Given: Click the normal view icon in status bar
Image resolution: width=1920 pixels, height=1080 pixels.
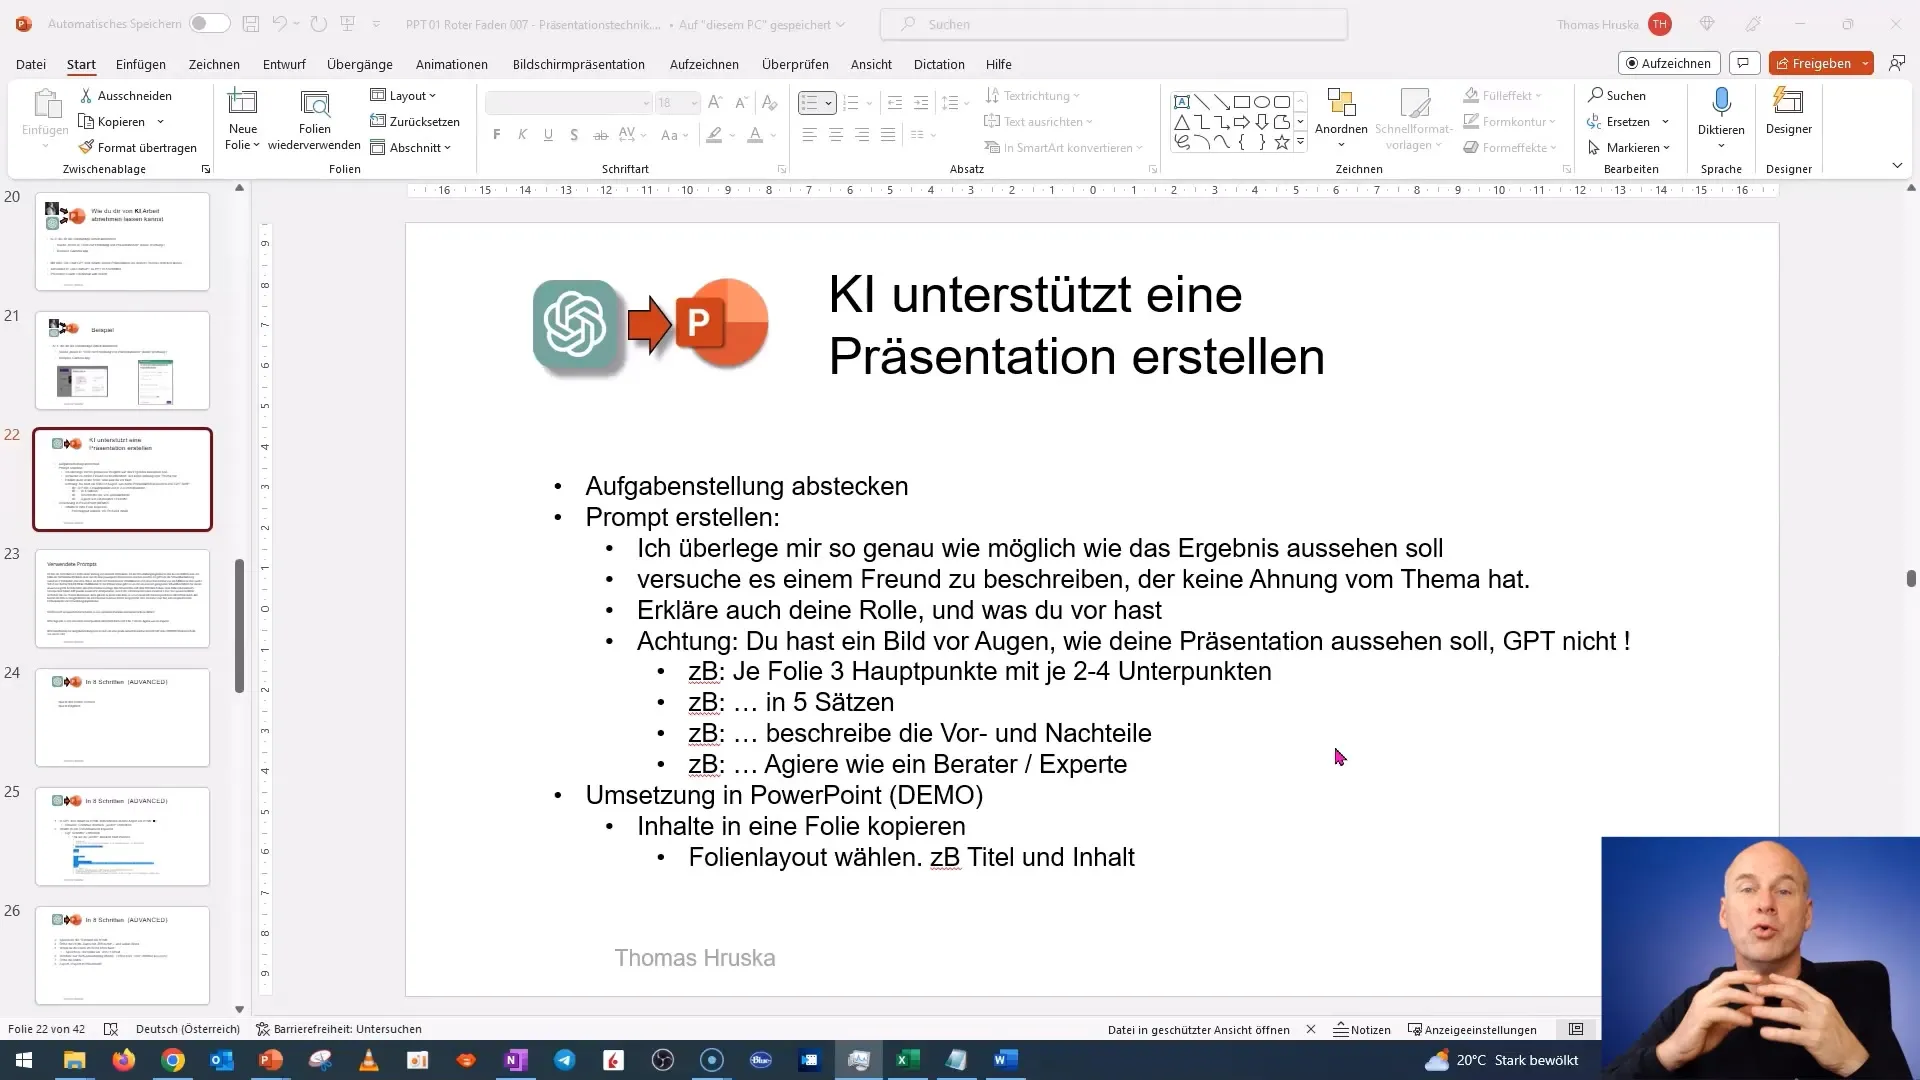Looking at the screenshot, I should click(x=1576, y=1029).
